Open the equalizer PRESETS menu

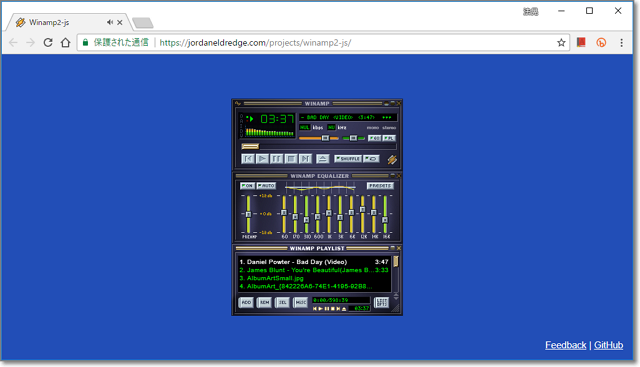(380, 186)
